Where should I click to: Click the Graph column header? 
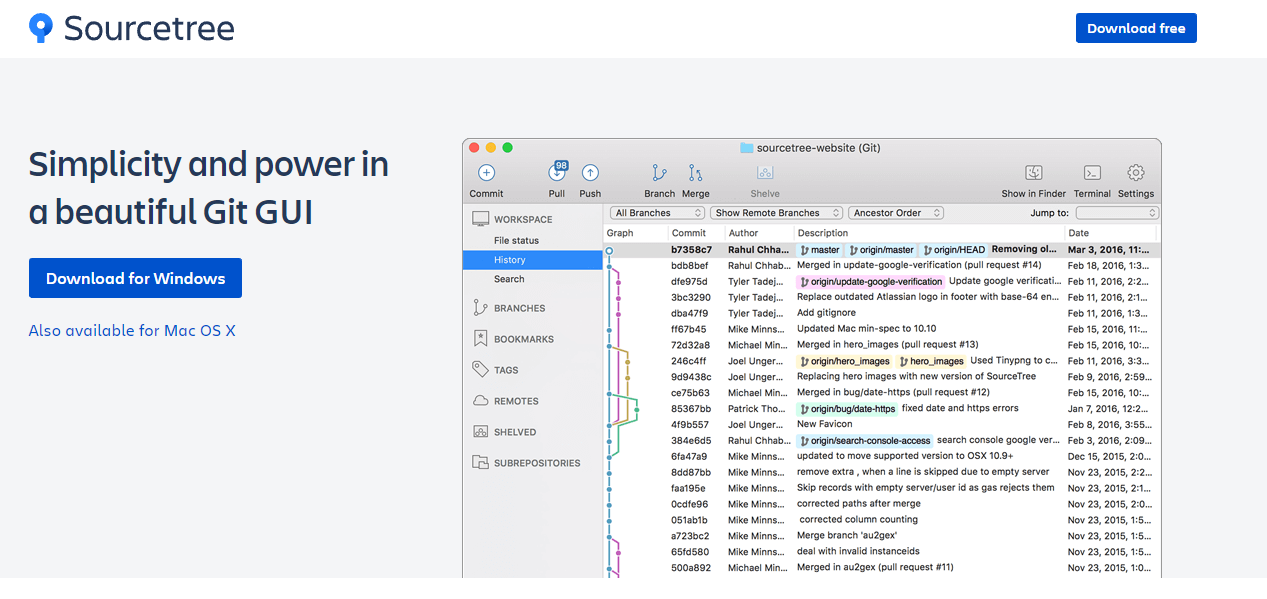click(635, 233)
